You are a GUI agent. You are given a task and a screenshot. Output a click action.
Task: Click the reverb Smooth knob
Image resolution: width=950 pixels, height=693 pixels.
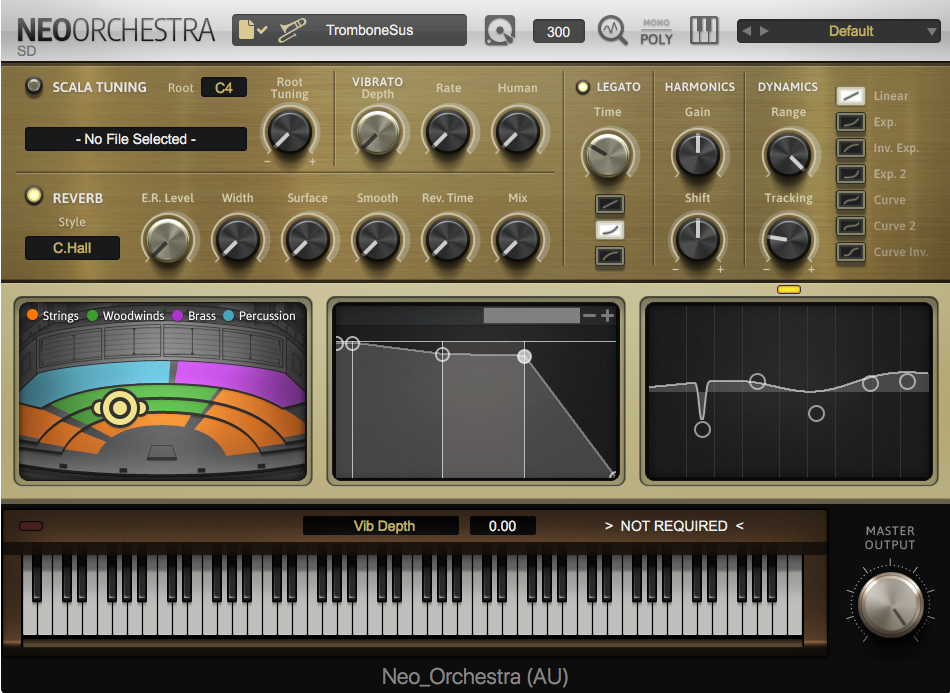(x=377, y=240)
